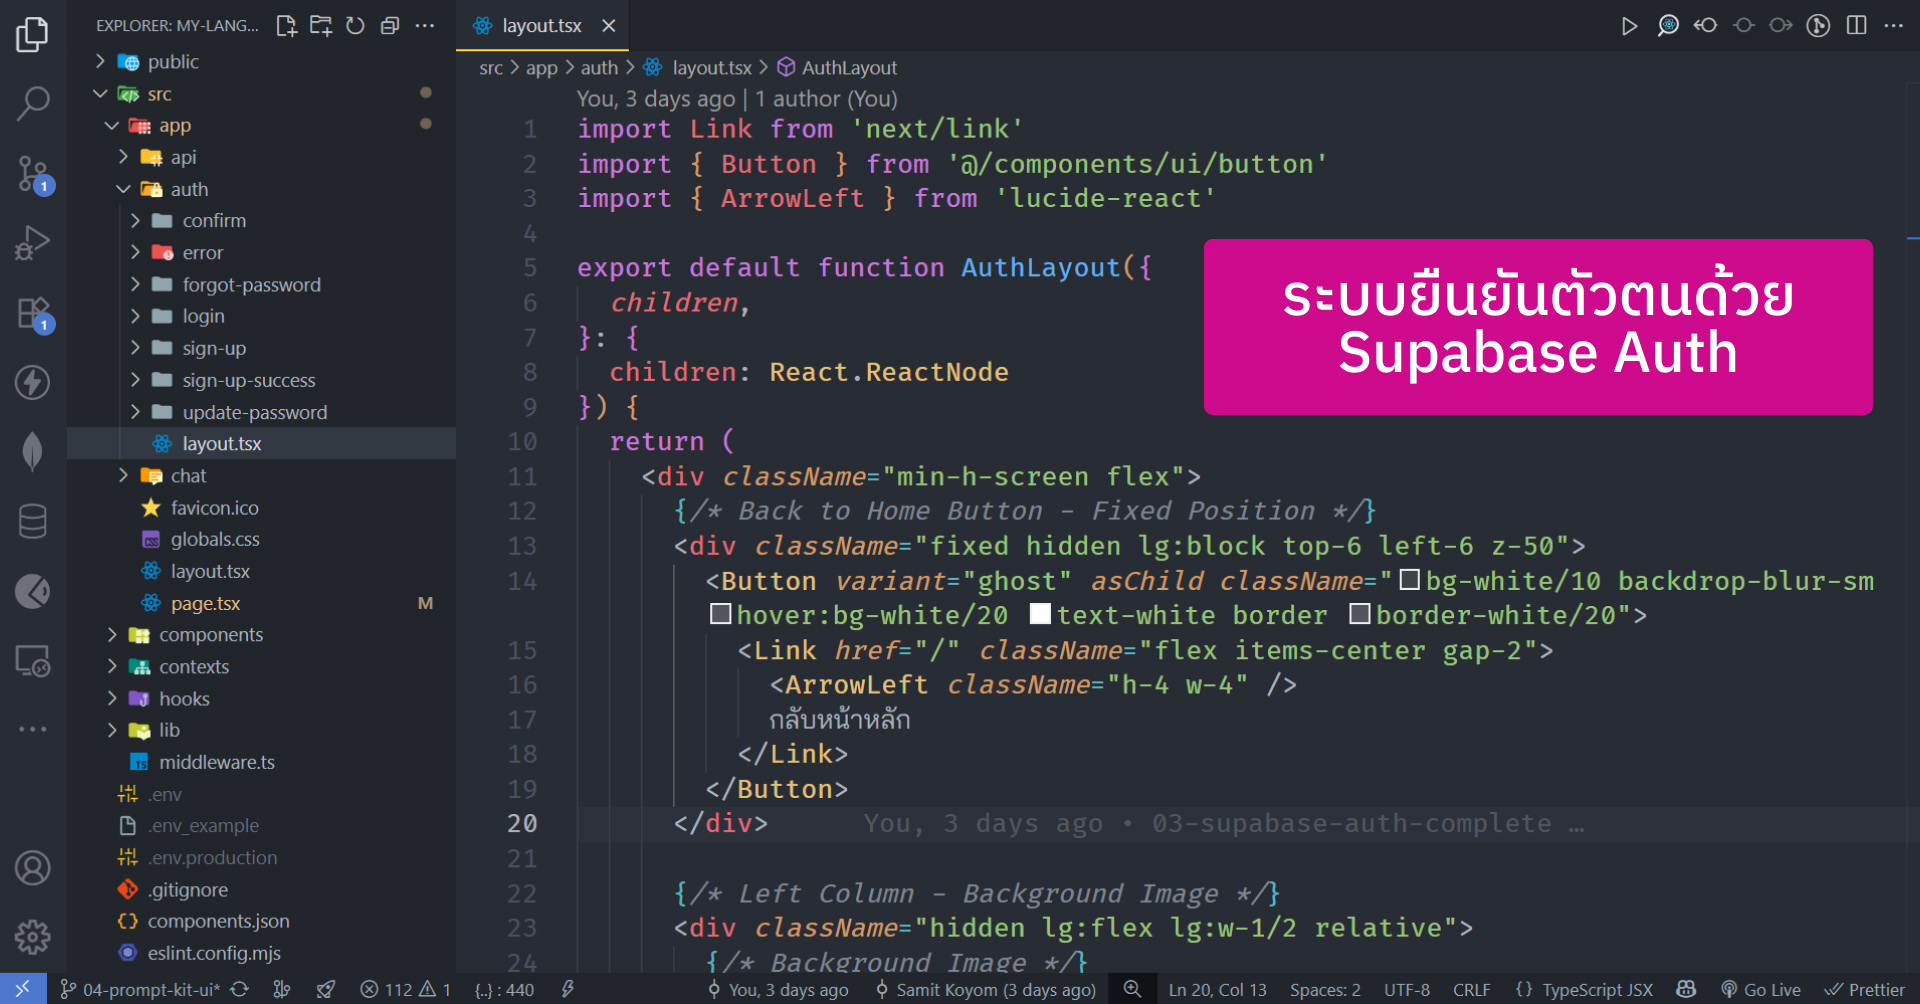
Task: Click Ln 20, Col 13 position indicator
Action: point(1217,989)
